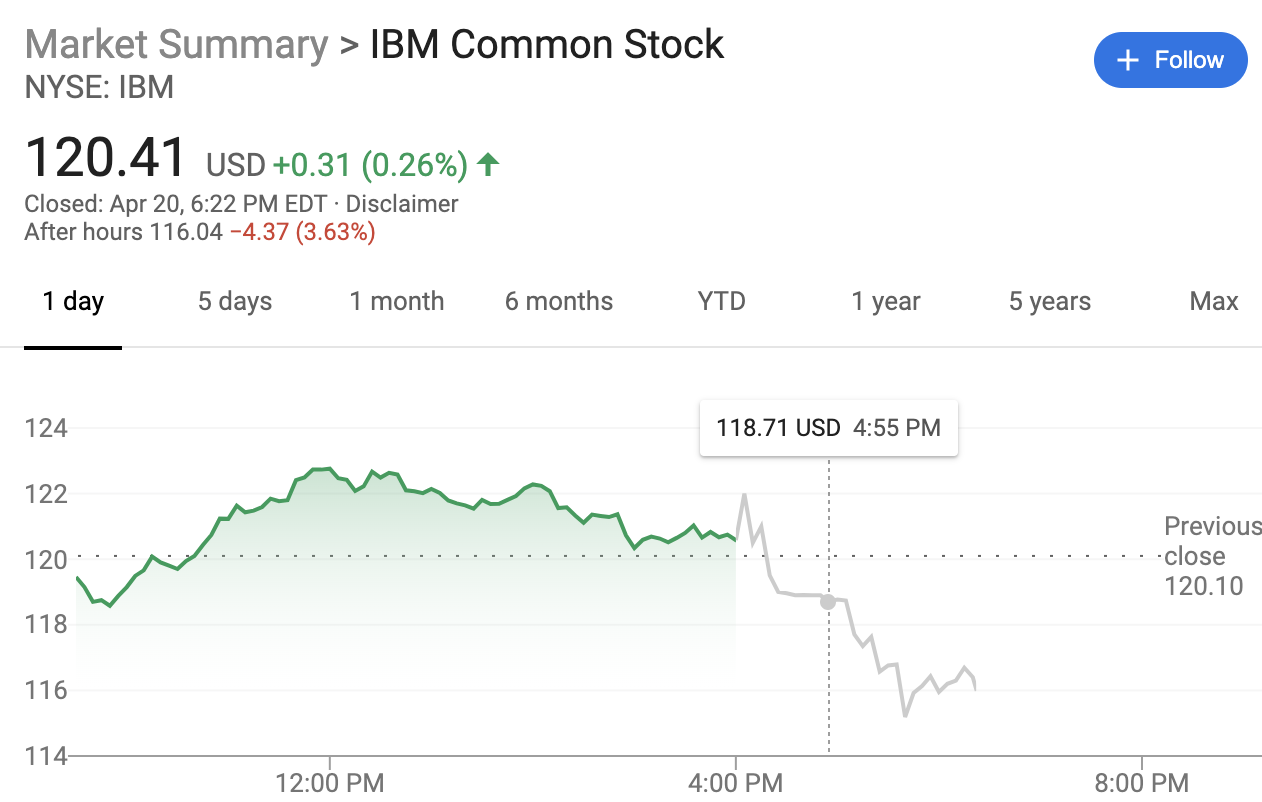This screenshot has width=1262, height=802.
Task: Select the 1 day range tab
Action: click(x=73, y=301)
